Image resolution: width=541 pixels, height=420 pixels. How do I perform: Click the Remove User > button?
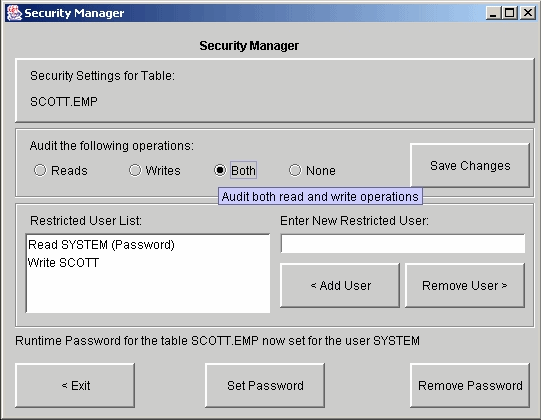[465, 285]
